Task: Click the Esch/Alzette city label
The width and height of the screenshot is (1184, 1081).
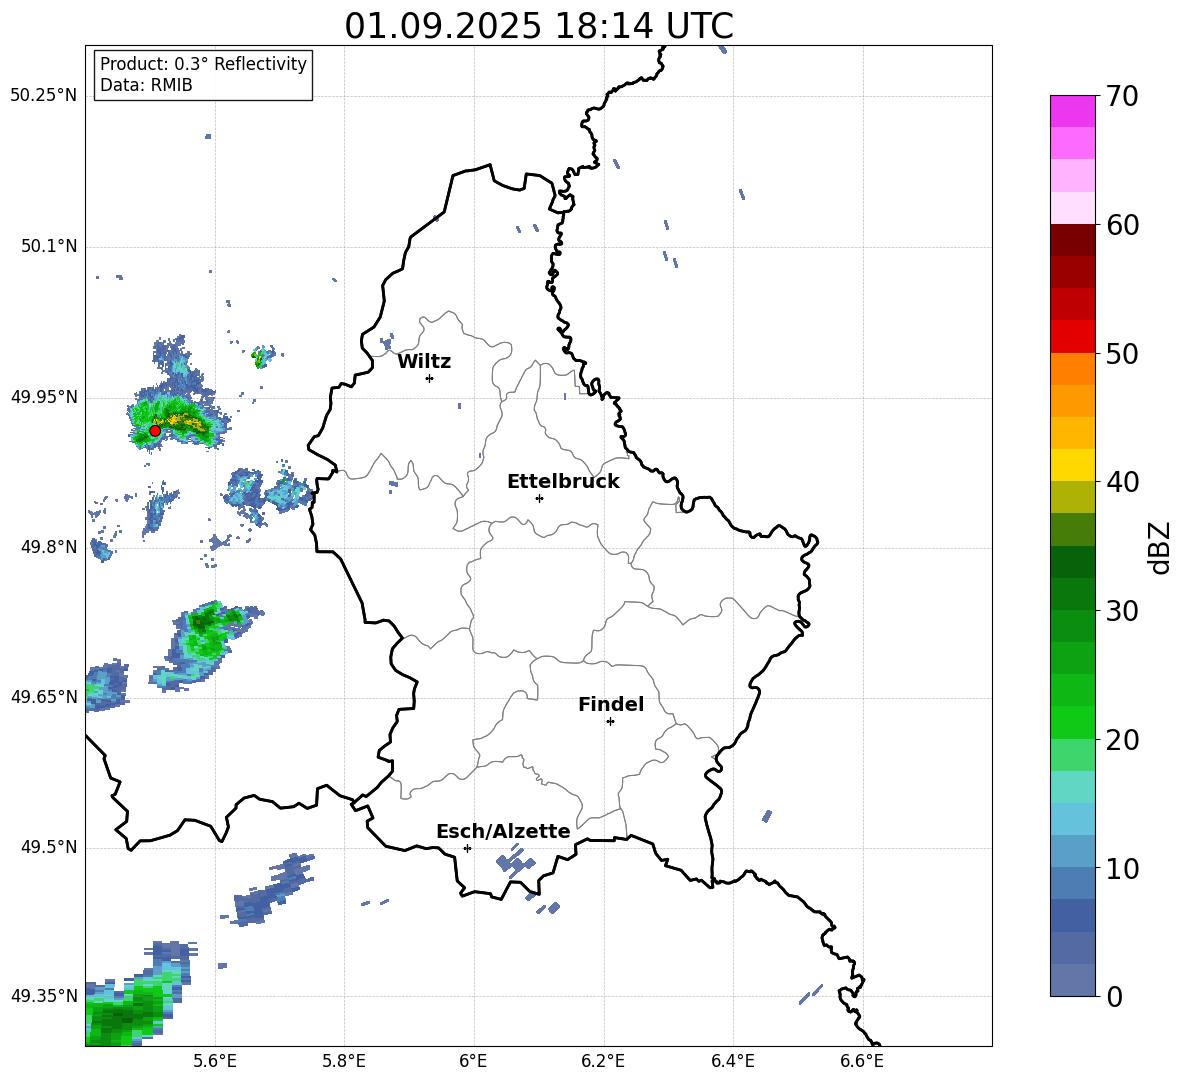Action: click(x=503, y=832)
